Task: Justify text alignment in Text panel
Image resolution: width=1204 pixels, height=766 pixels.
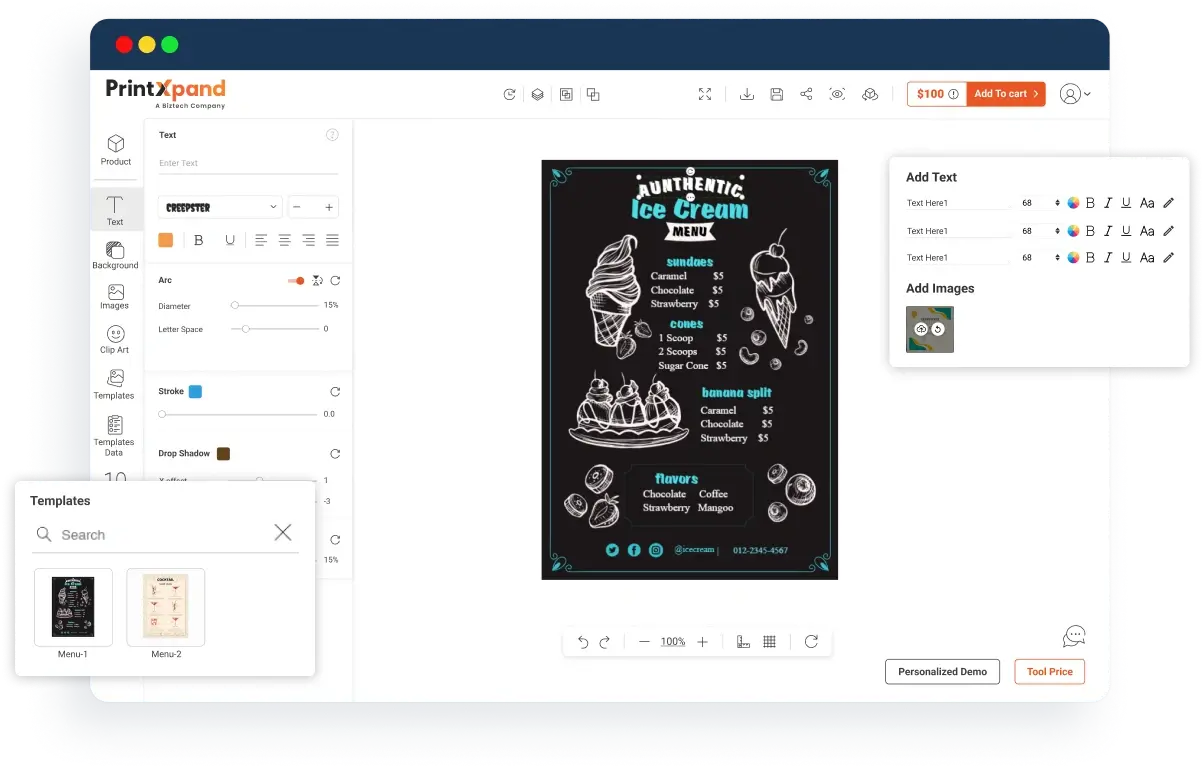Action: [332, 240]
